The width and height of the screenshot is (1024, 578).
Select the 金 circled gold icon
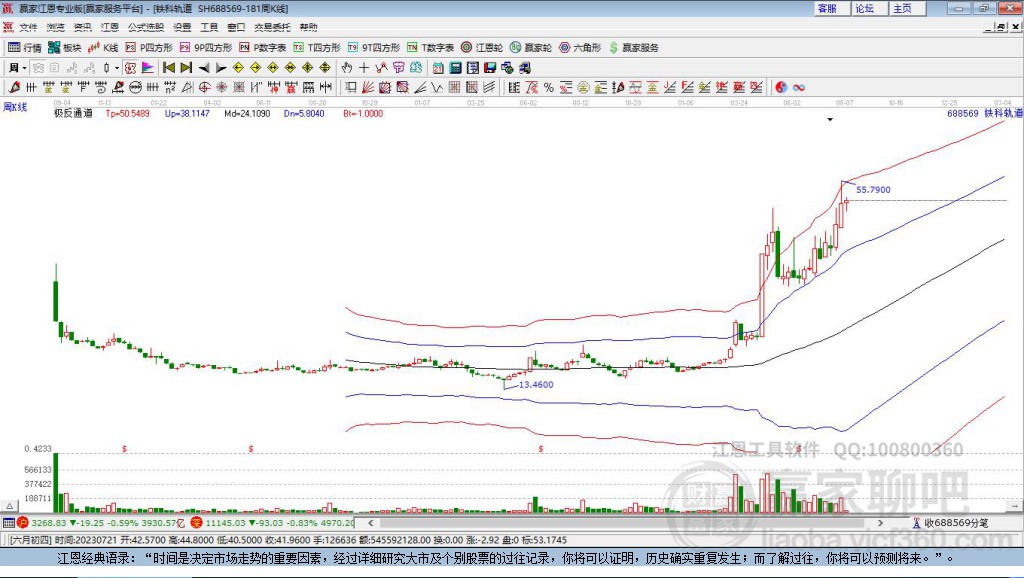[583, 88]
